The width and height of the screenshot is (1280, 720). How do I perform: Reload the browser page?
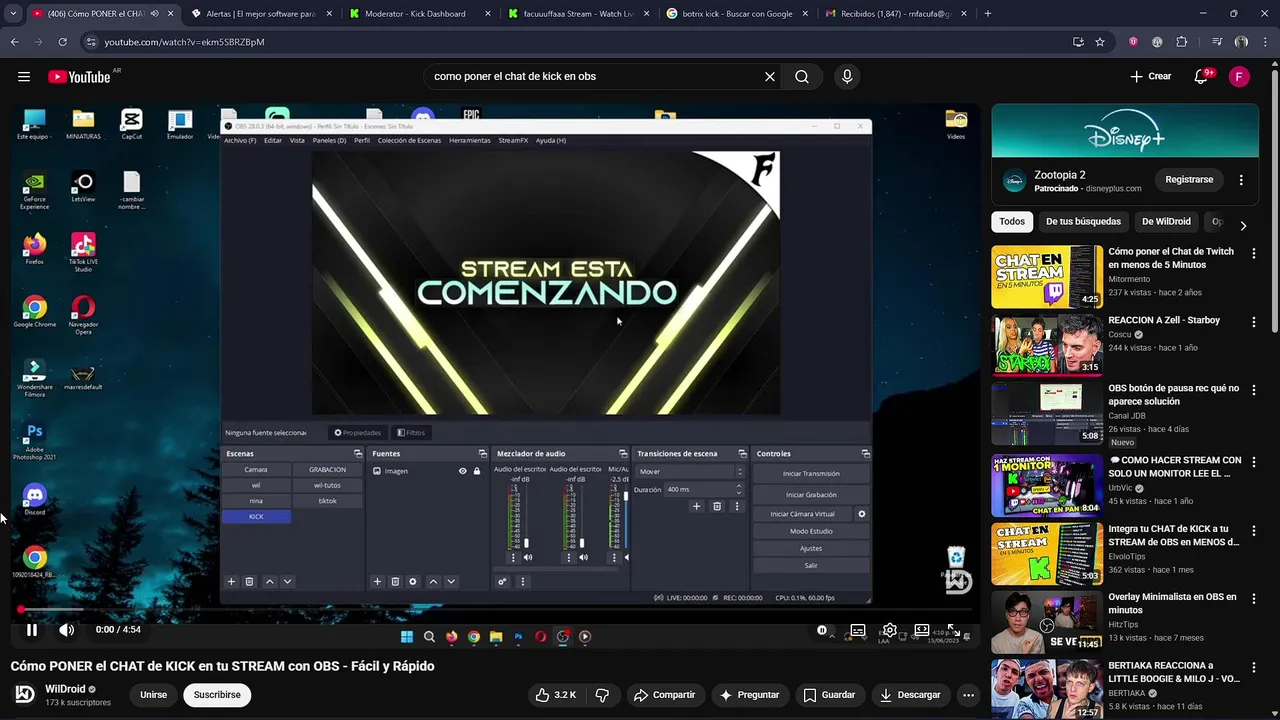[x=62, y=42]
